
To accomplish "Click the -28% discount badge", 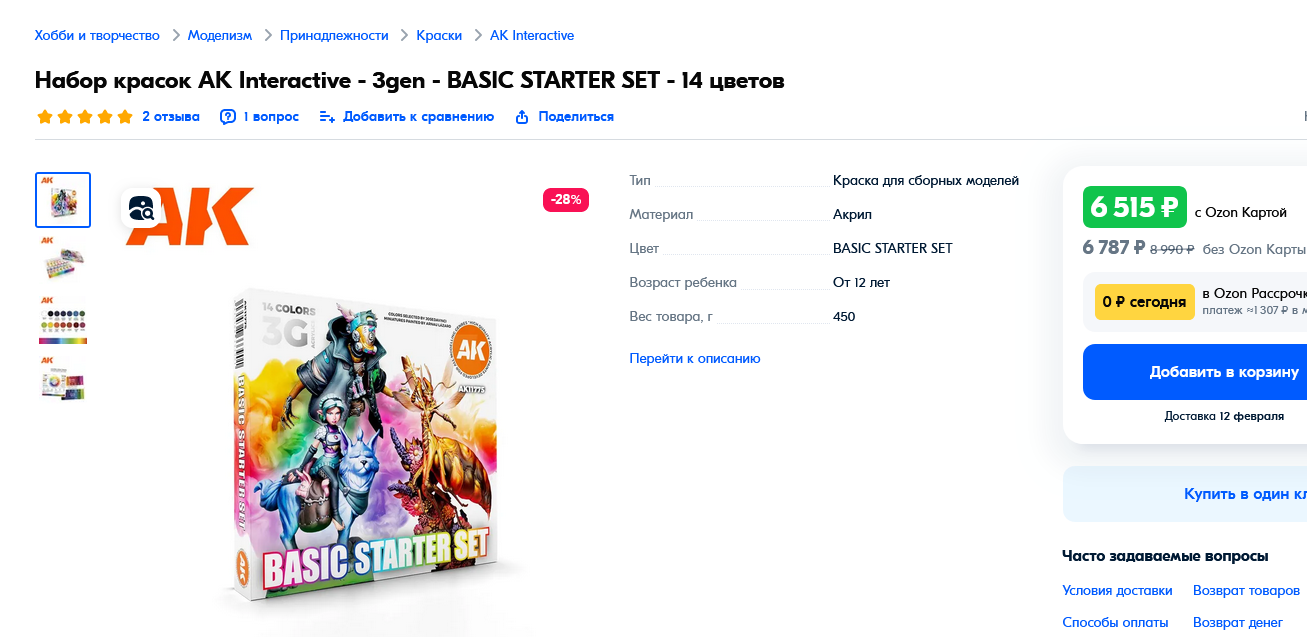I will (x=566, y=199).
